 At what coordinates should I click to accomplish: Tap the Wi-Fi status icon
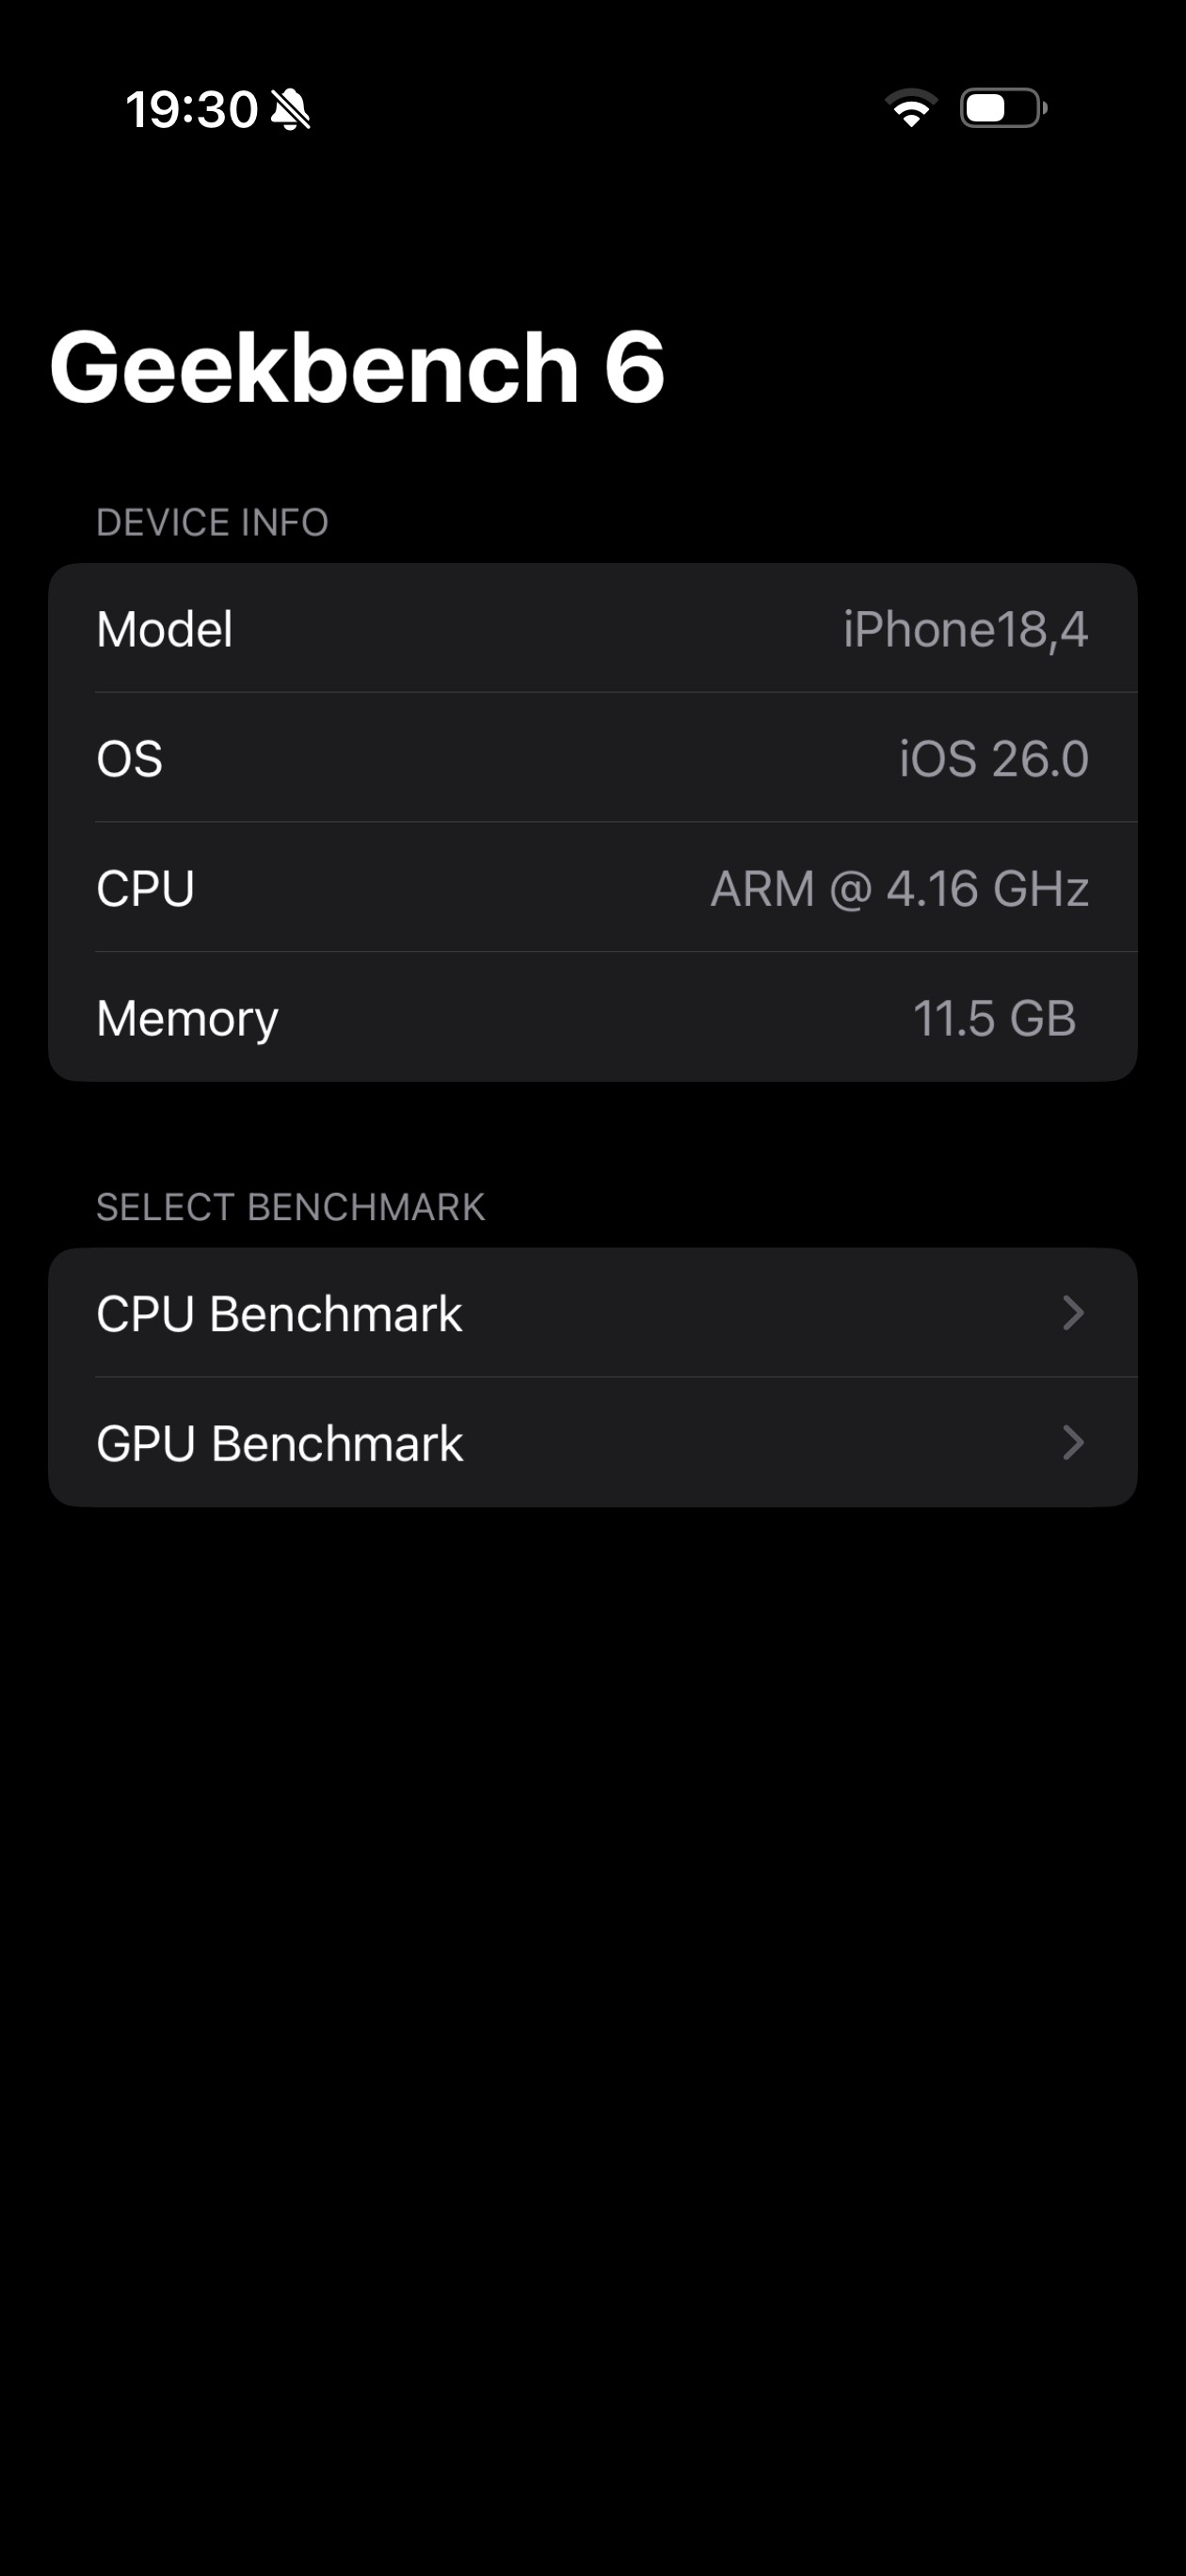coord(910,108)
